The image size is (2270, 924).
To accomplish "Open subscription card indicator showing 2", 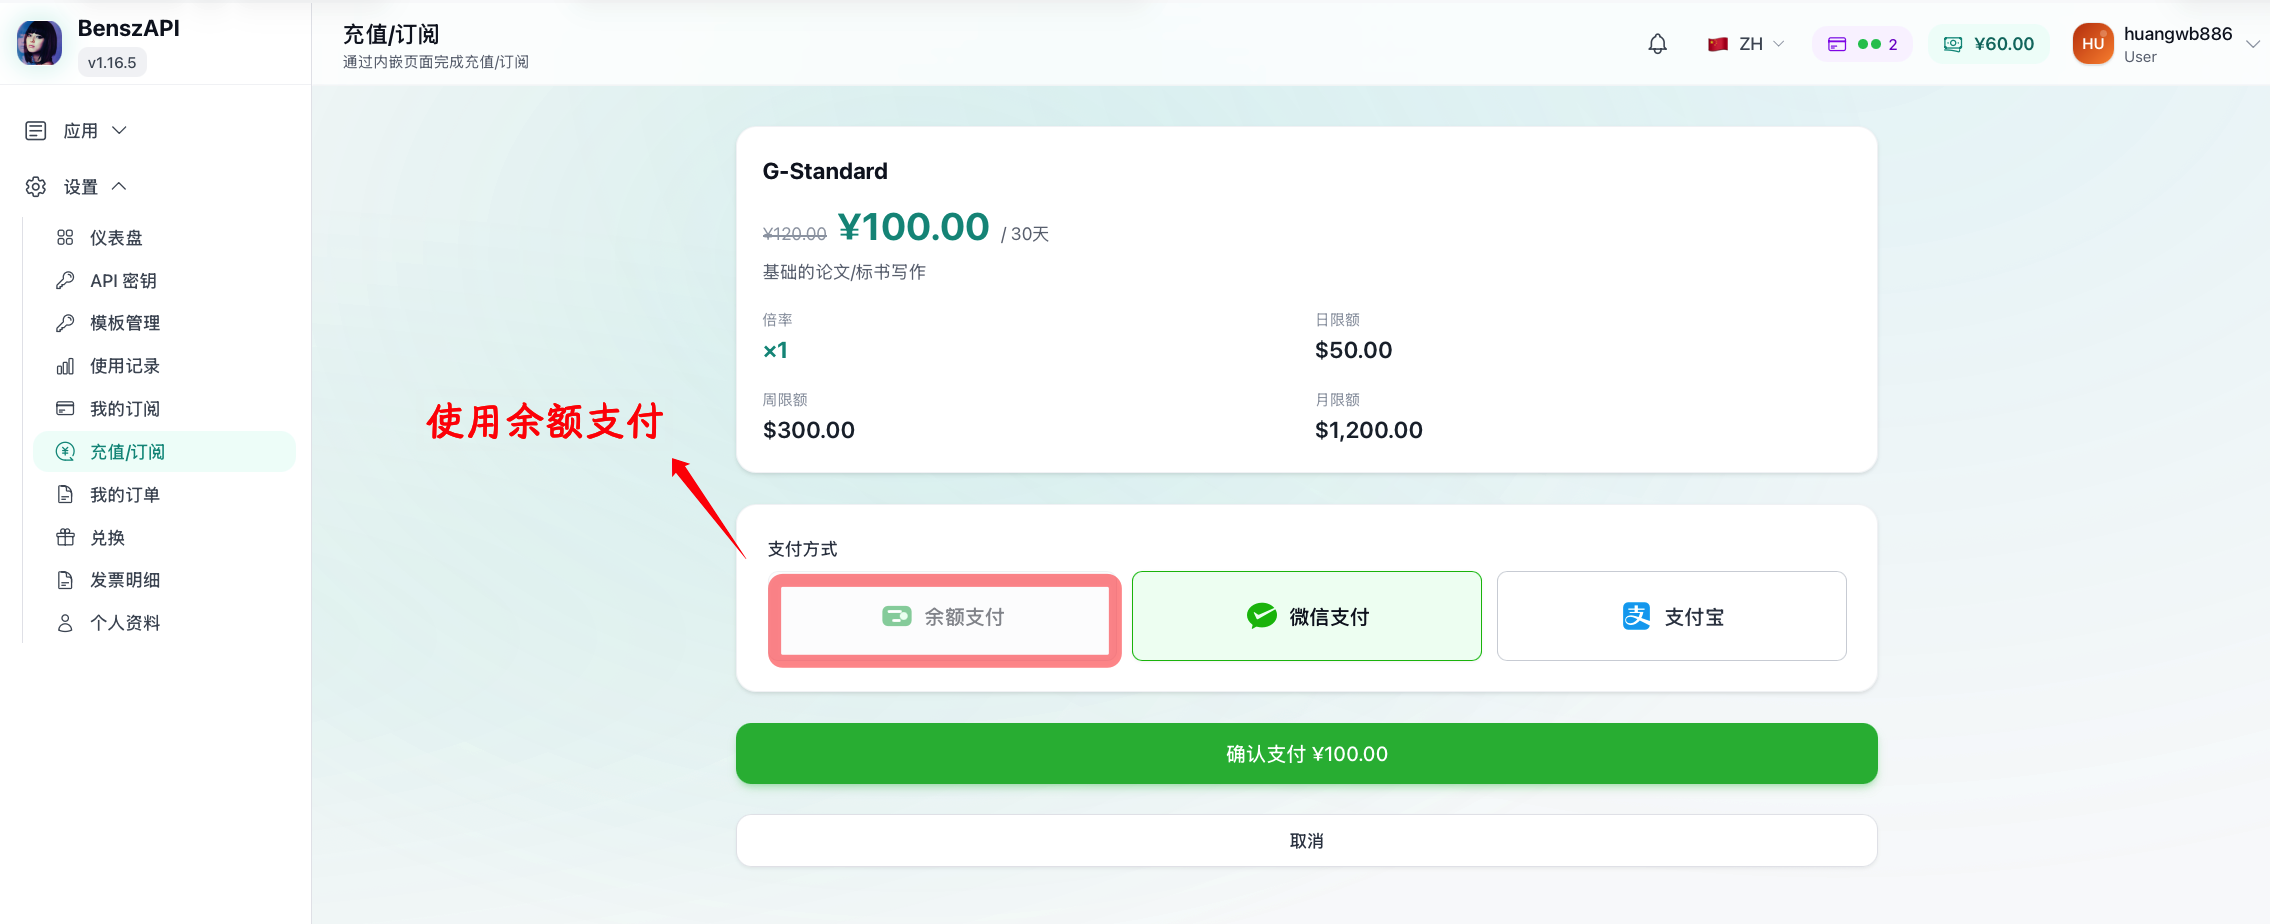I will pos(1862,44).
